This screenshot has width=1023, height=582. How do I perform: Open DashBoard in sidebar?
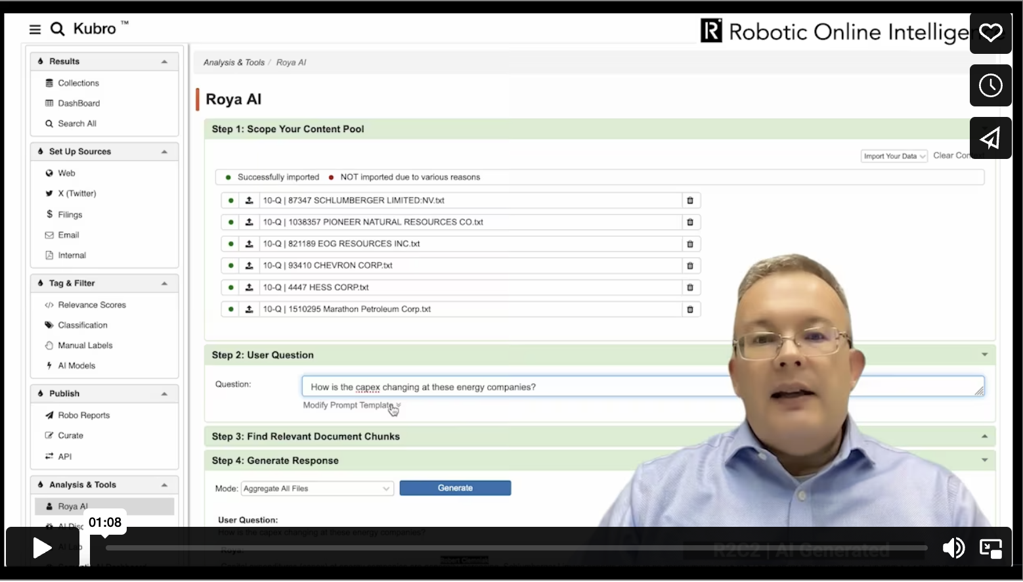78,103
